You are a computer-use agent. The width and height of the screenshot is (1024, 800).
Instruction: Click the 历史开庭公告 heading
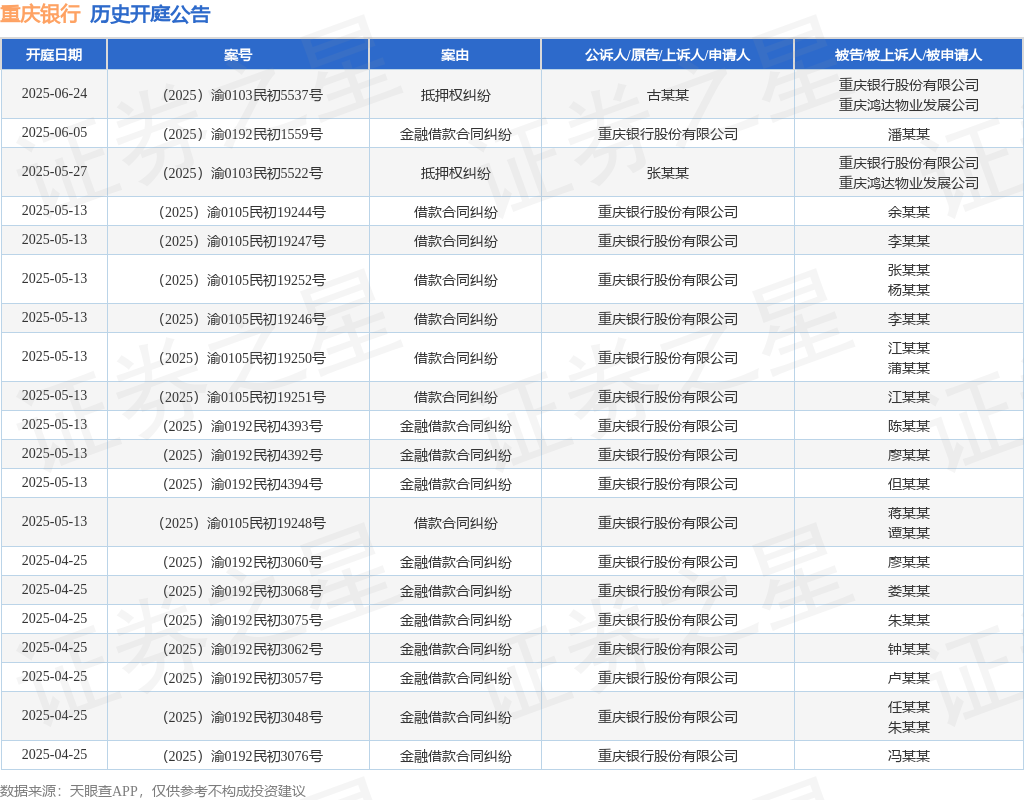click(150, 14)
